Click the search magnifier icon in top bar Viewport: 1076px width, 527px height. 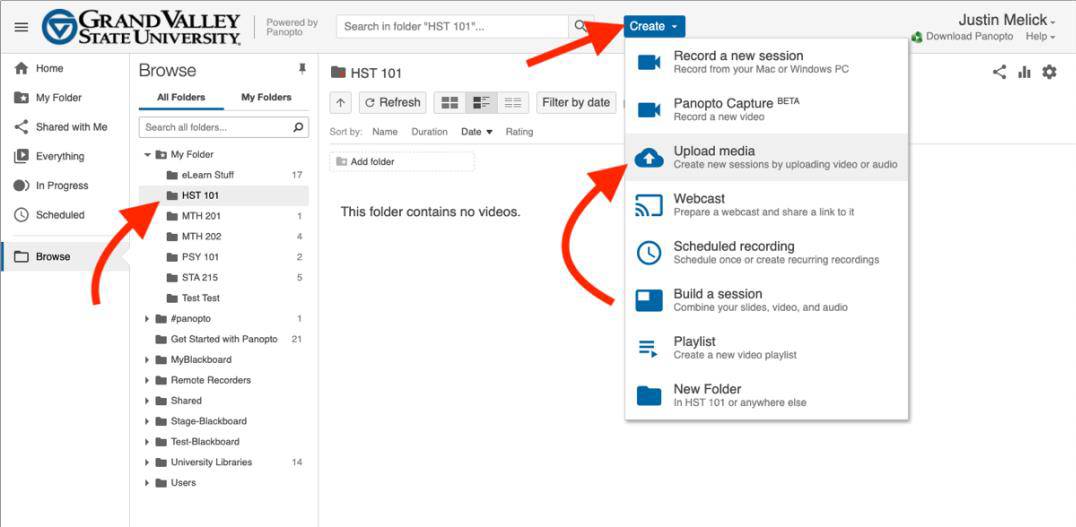[581, 26]
